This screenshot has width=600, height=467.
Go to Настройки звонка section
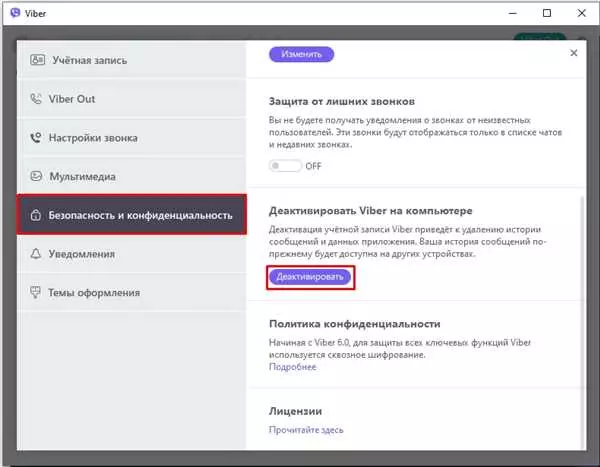[x=131, y=138]
